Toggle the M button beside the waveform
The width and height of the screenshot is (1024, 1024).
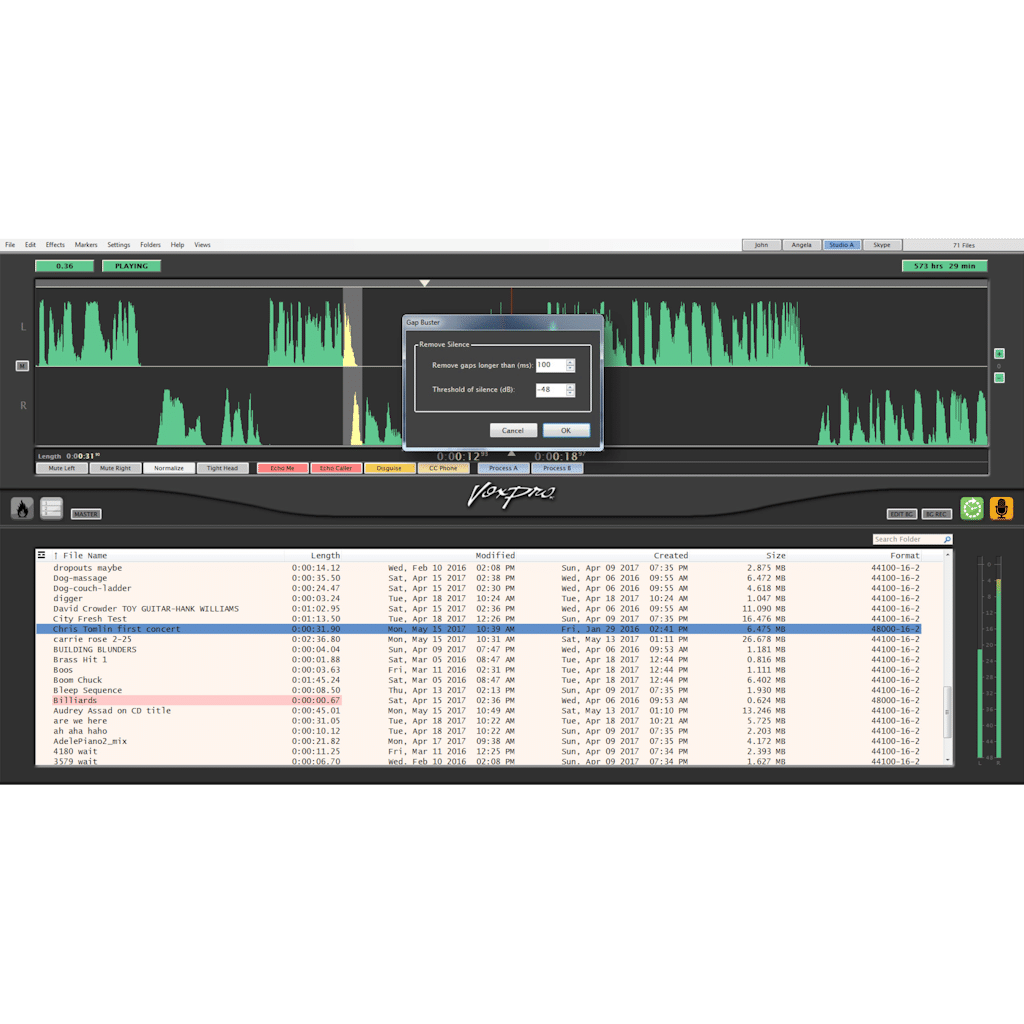(x=22, y=366)
